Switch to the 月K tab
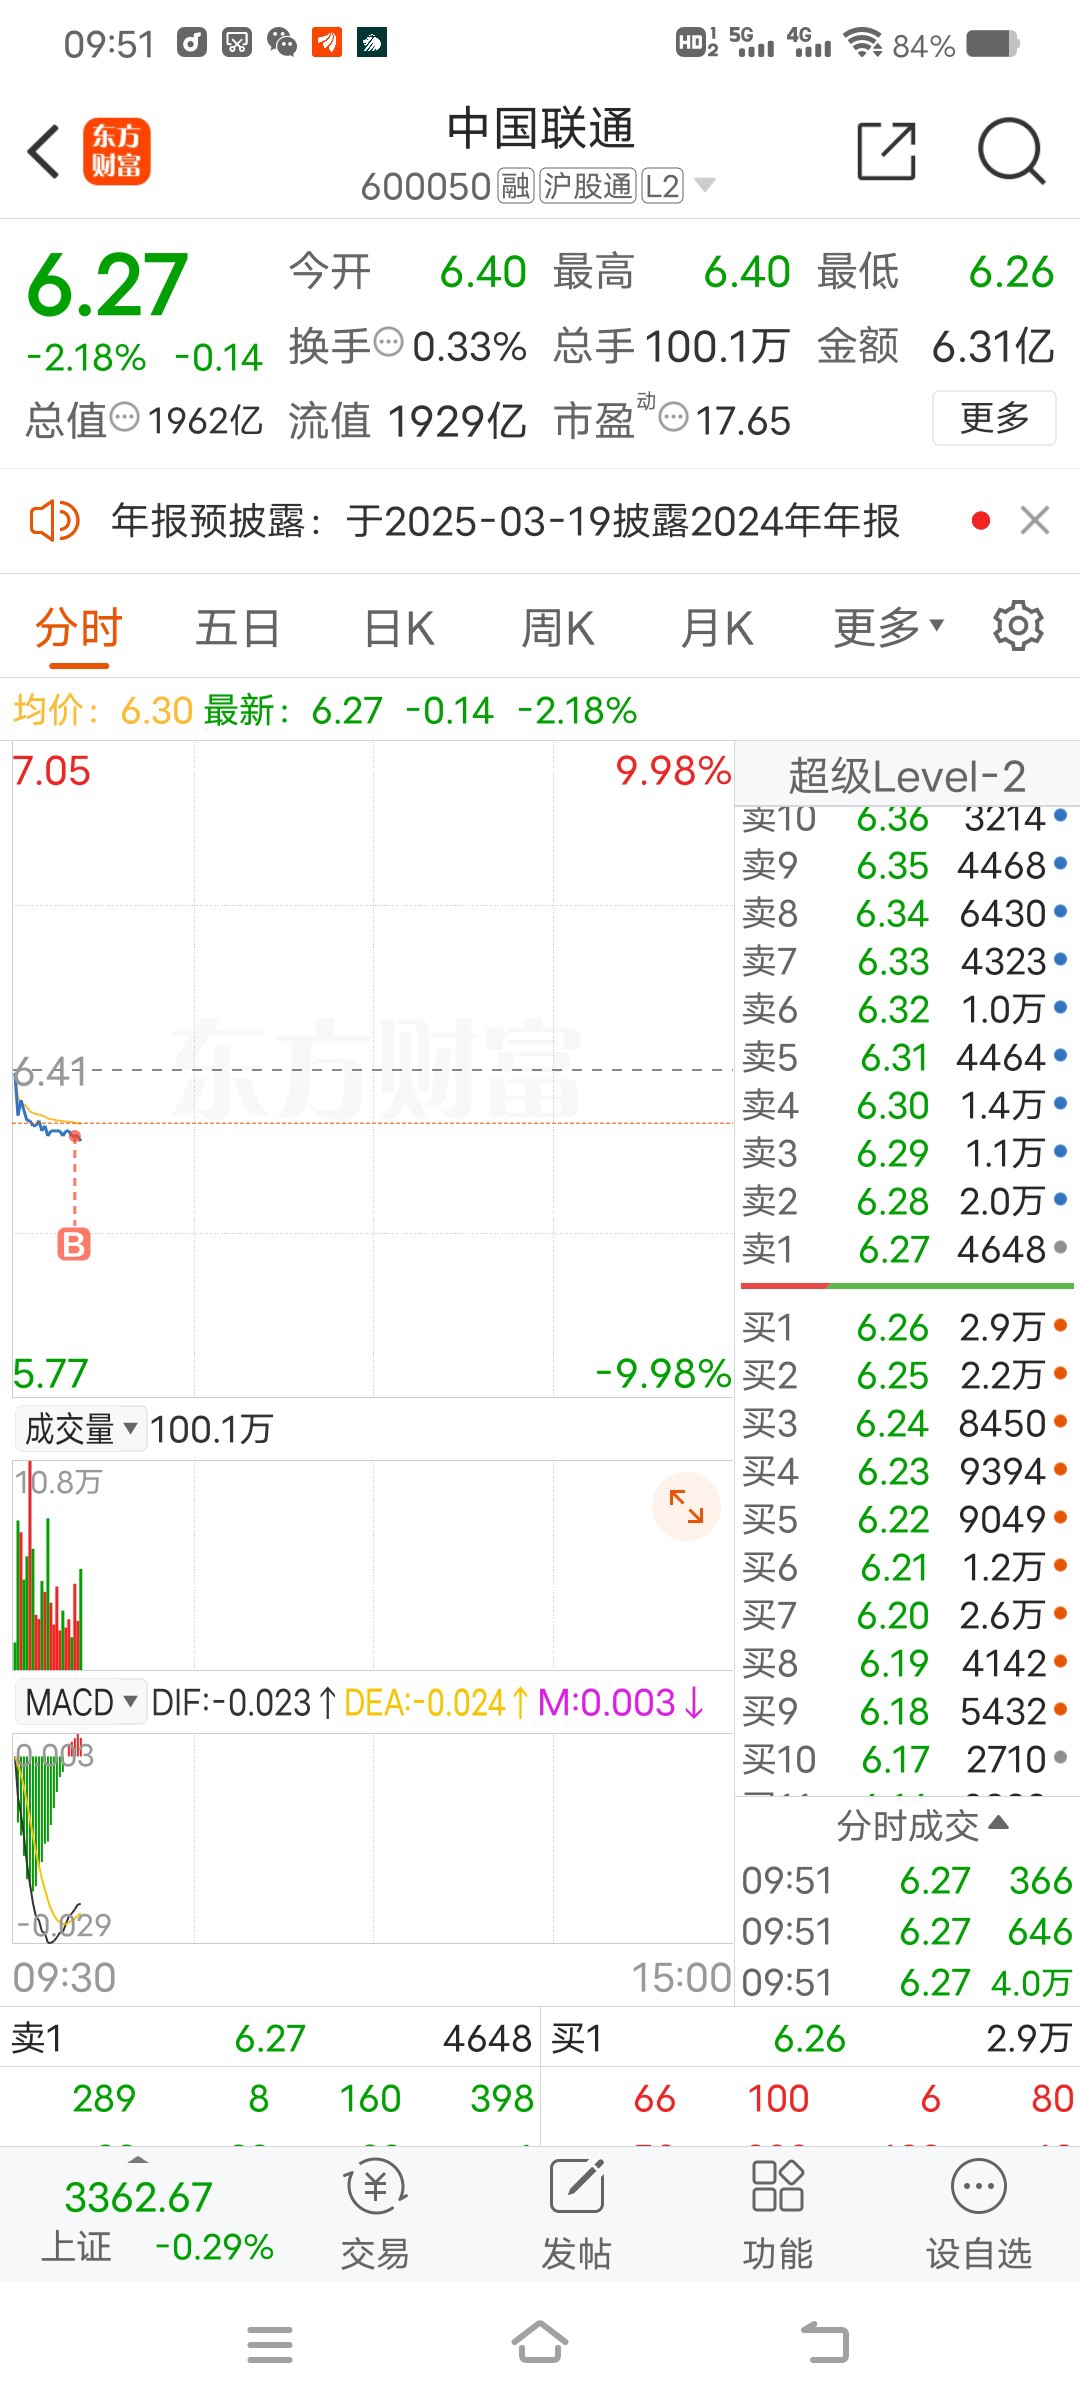 pos(717,629)
